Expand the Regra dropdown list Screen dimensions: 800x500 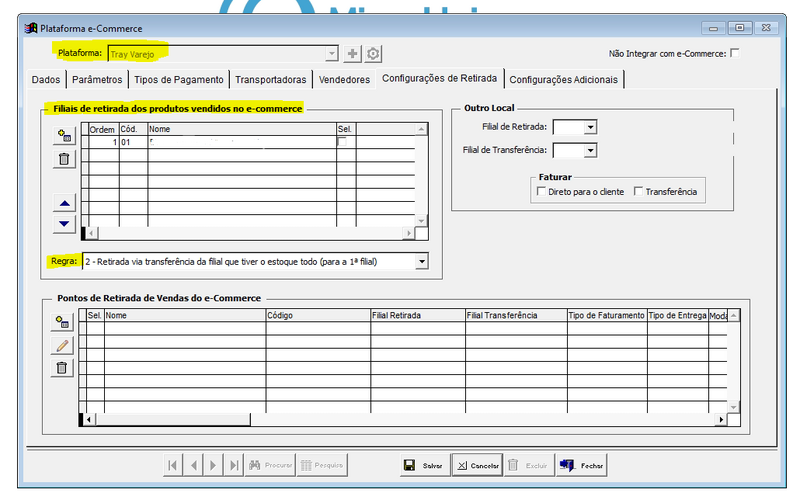[x=421, y=262]
